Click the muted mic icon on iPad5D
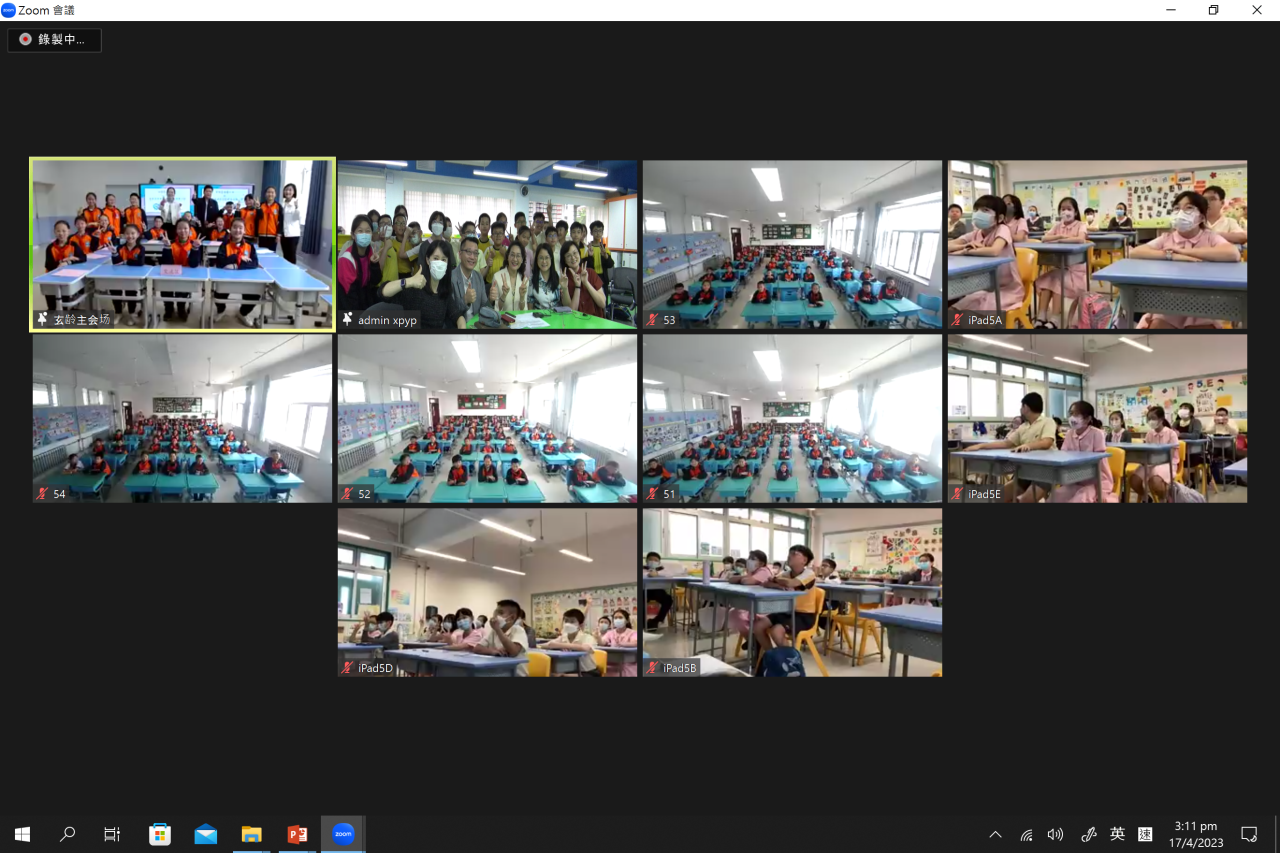Screen dimensions: 1280x853 pos(347,668)
